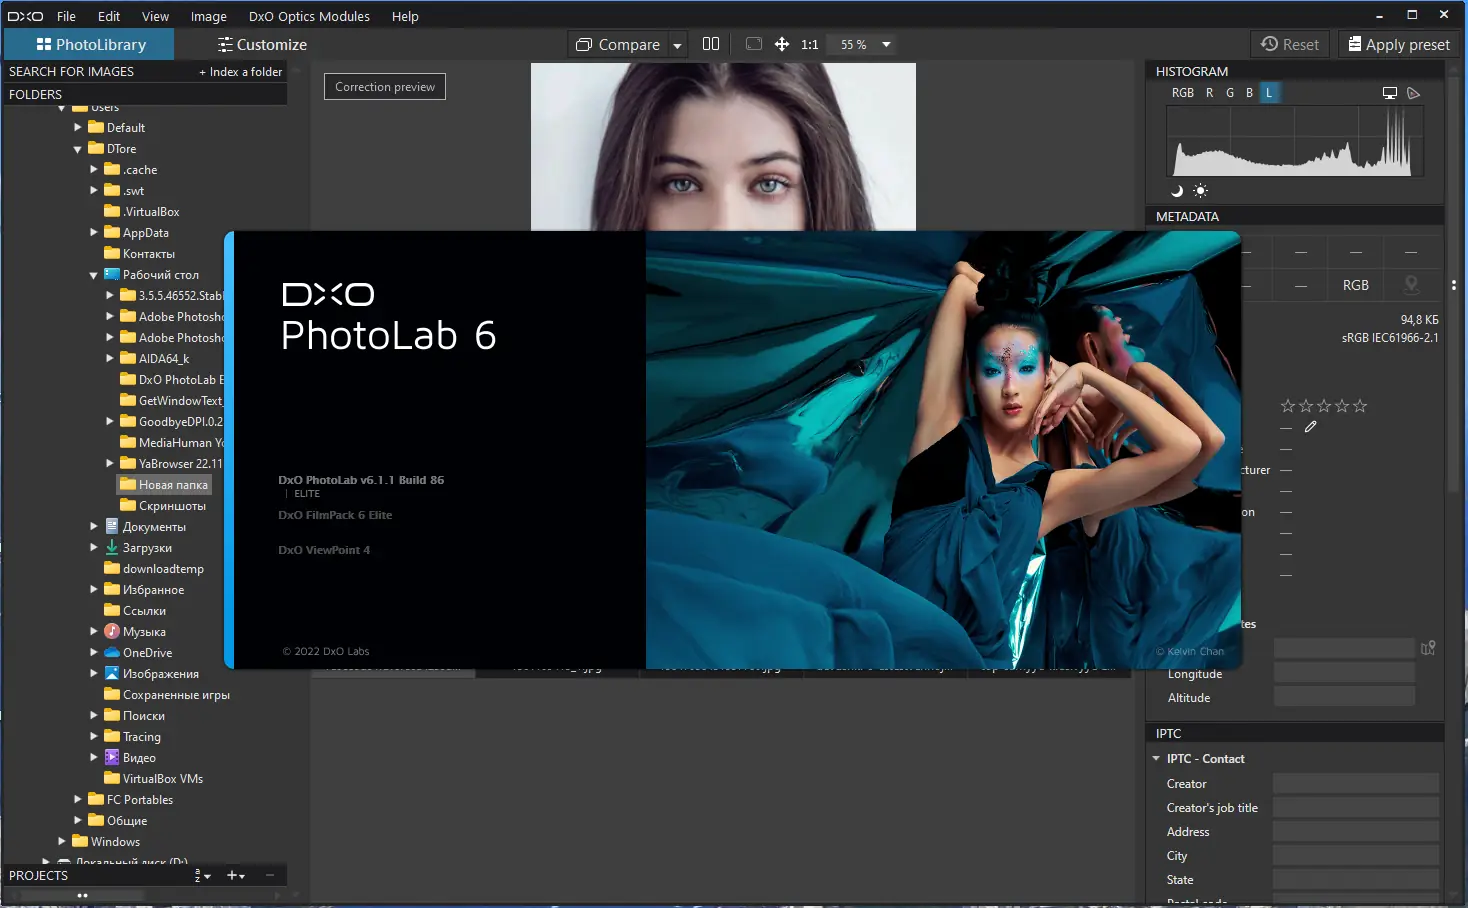This screenshot has width=1468, height=908.
Task: Select the pan (move) tool icon
Action: [x=782, y=44]
